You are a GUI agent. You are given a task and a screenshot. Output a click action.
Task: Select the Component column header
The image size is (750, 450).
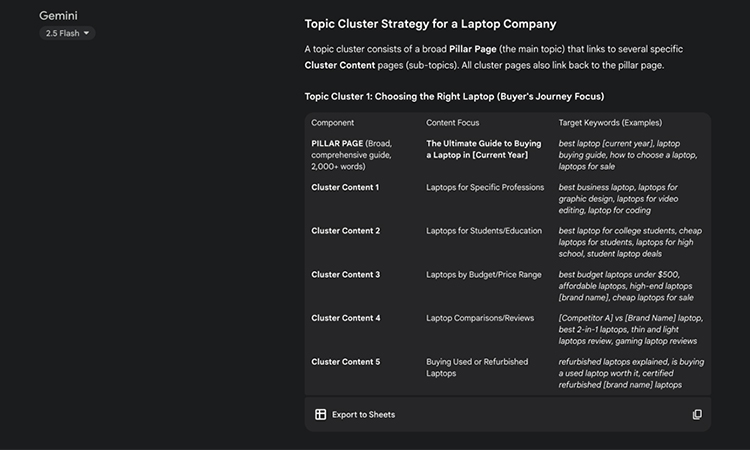click(333, 123)
